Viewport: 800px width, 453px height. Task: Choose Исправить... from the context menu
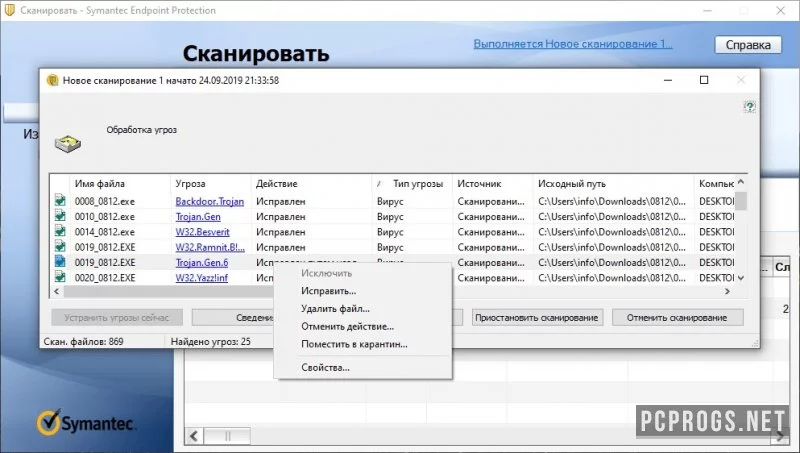pos(329,291)
